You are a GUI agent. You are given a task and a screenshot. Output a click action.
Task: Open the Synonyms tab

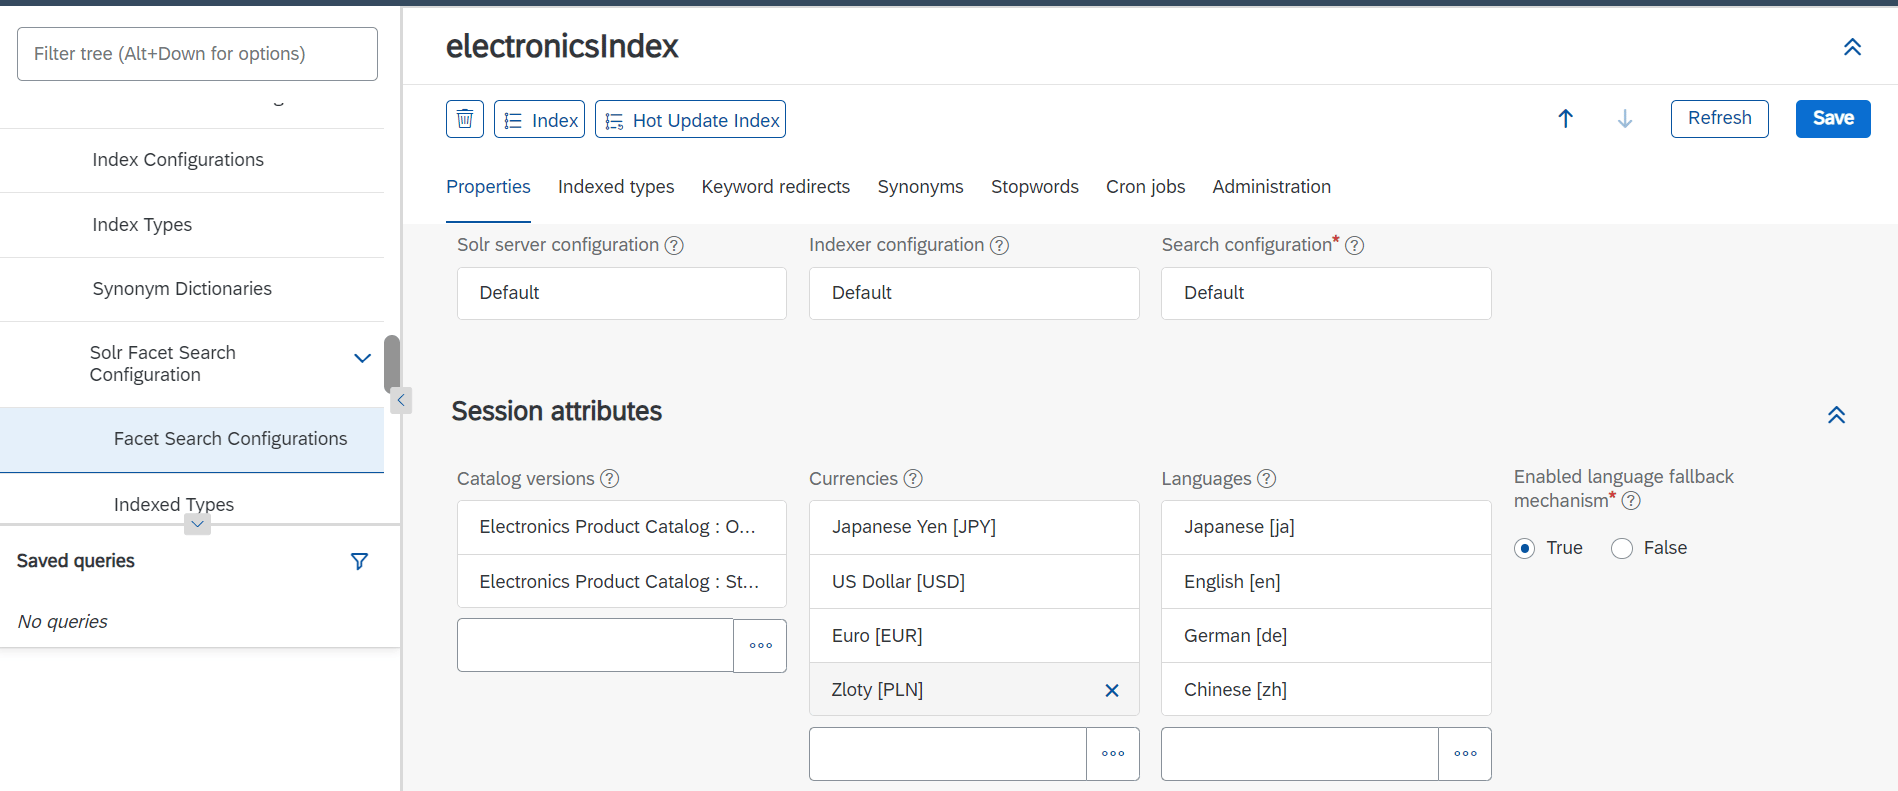pos(920,187)
